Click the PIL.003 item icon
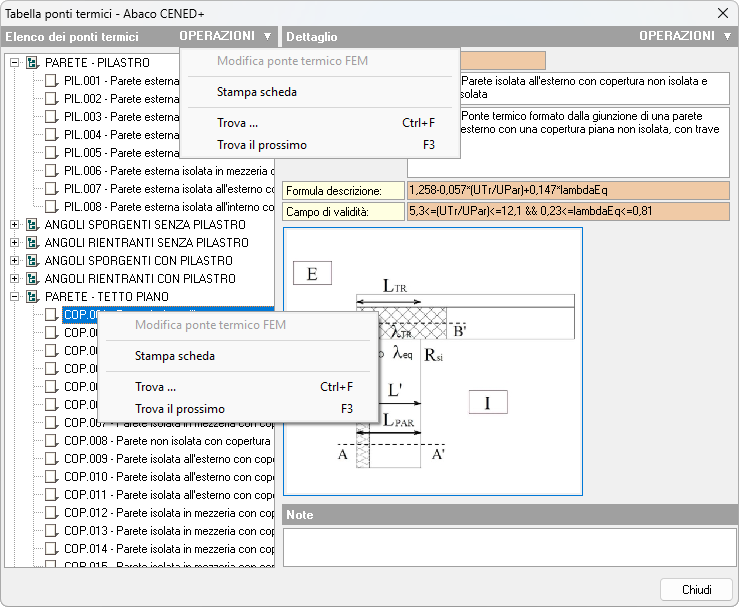Viewport: 739px width, 607px height. click(52, 117)
